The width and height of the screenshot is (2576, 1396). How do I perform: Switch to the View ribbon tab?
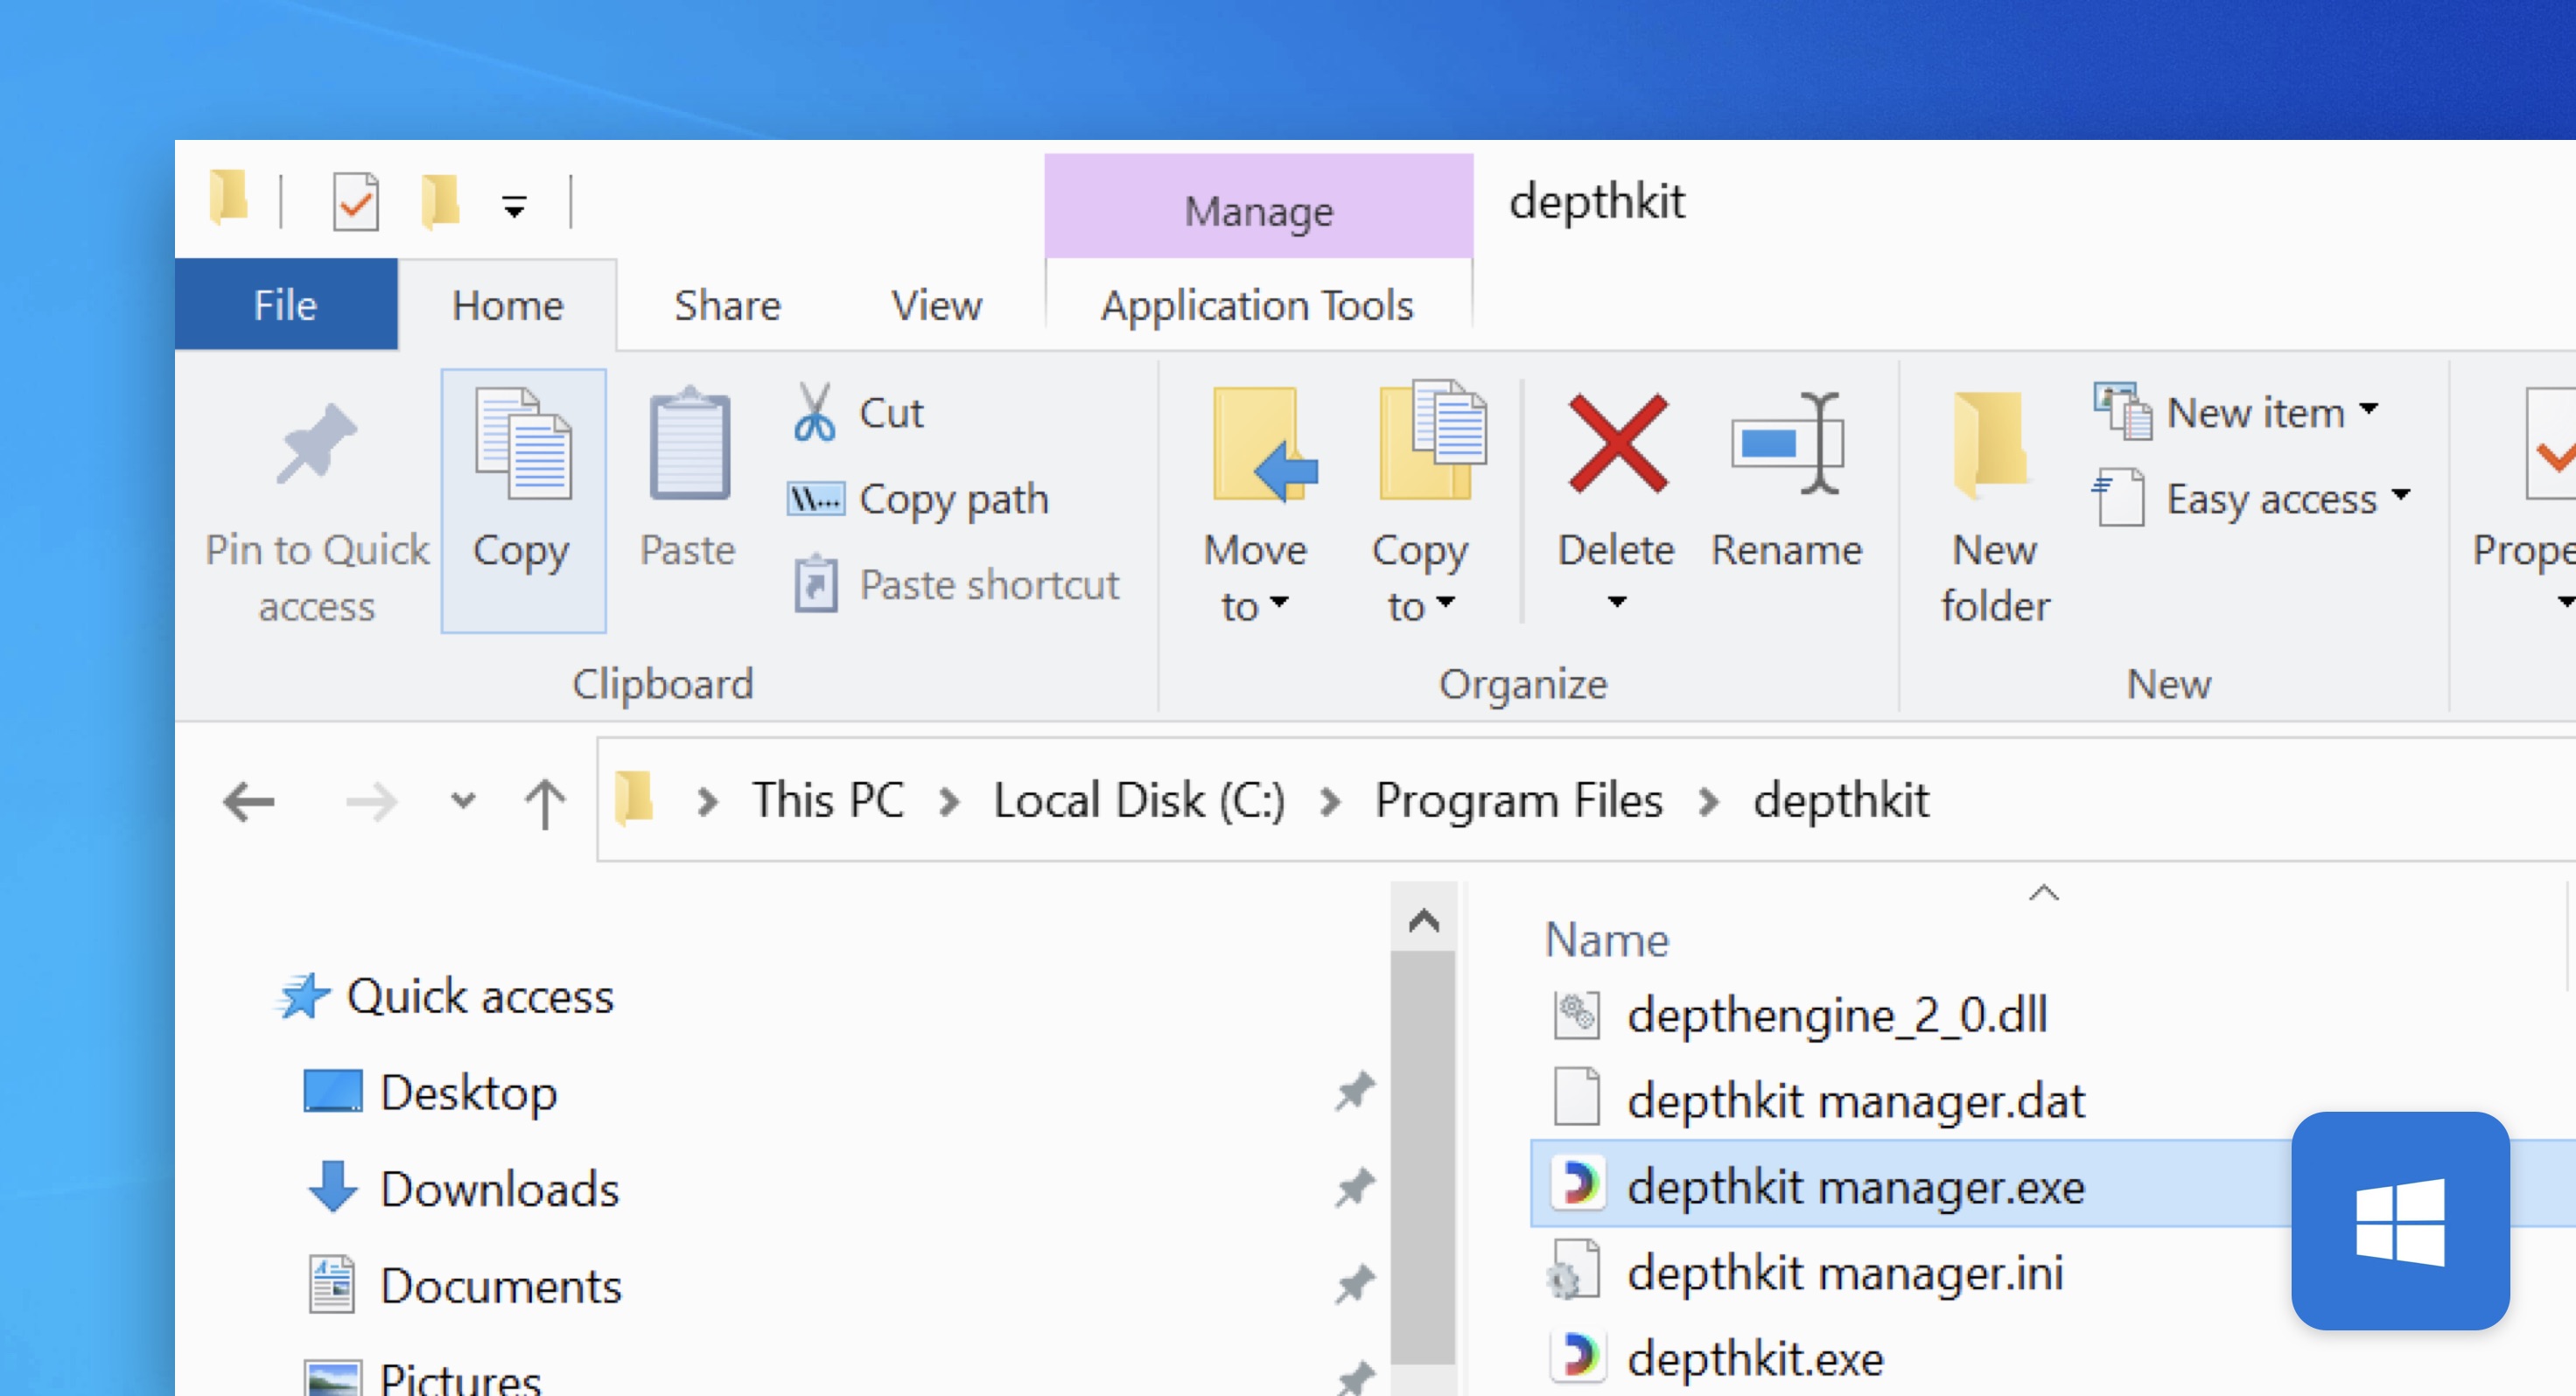936,305
